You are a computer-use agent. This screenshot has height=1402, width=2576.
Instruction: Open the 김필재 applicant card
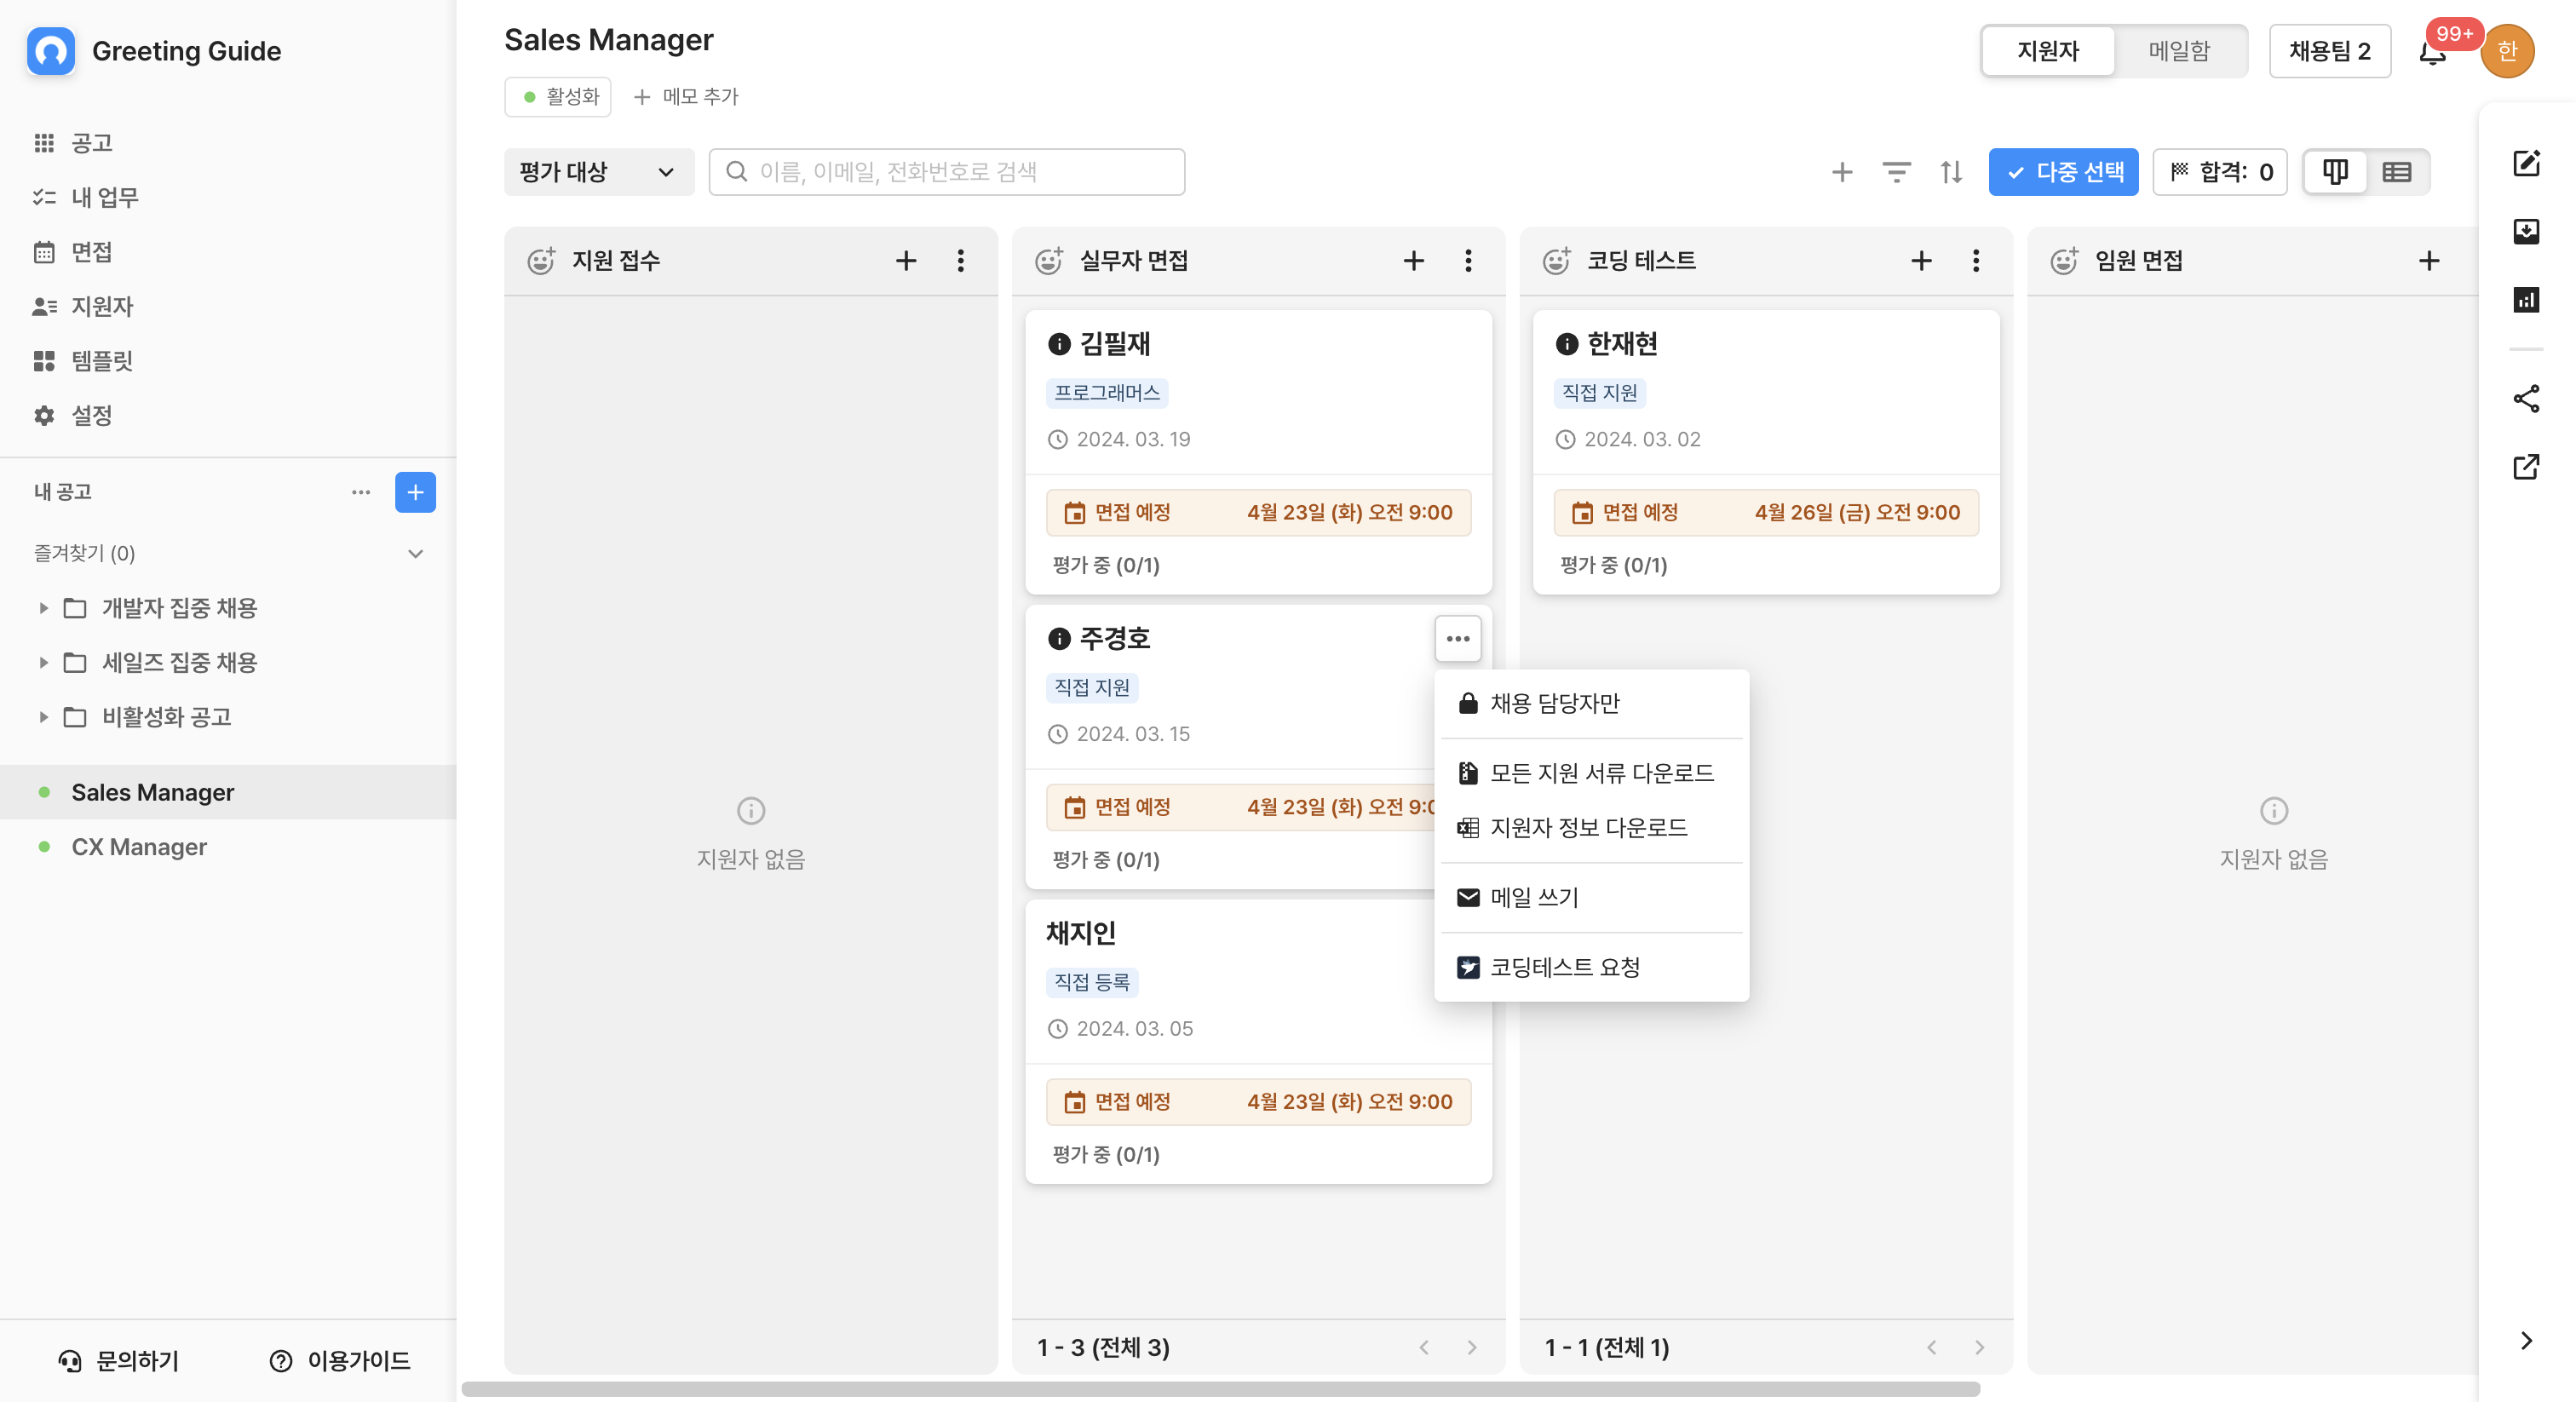click(1259, 452)
